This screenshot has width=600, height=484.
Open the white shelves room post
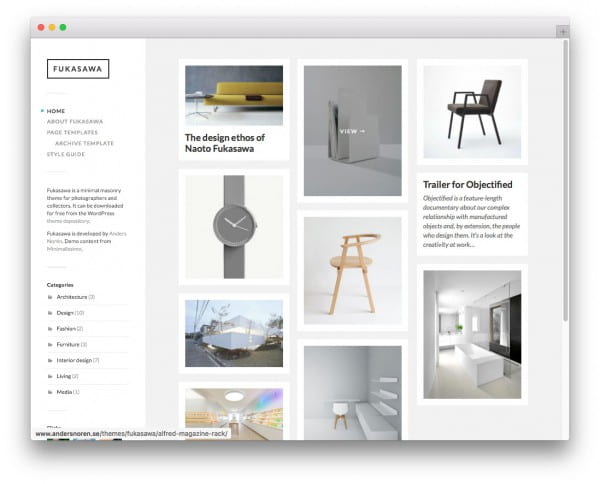click(x=353, y=393)
